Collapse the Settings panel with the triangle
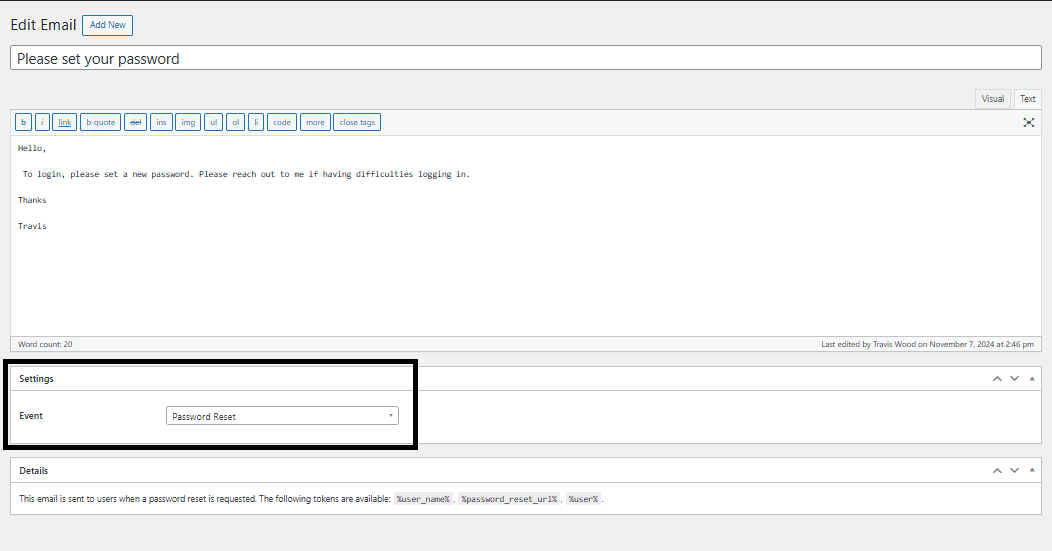The height and width of the screenshot is (551, 1052). 1032,379
